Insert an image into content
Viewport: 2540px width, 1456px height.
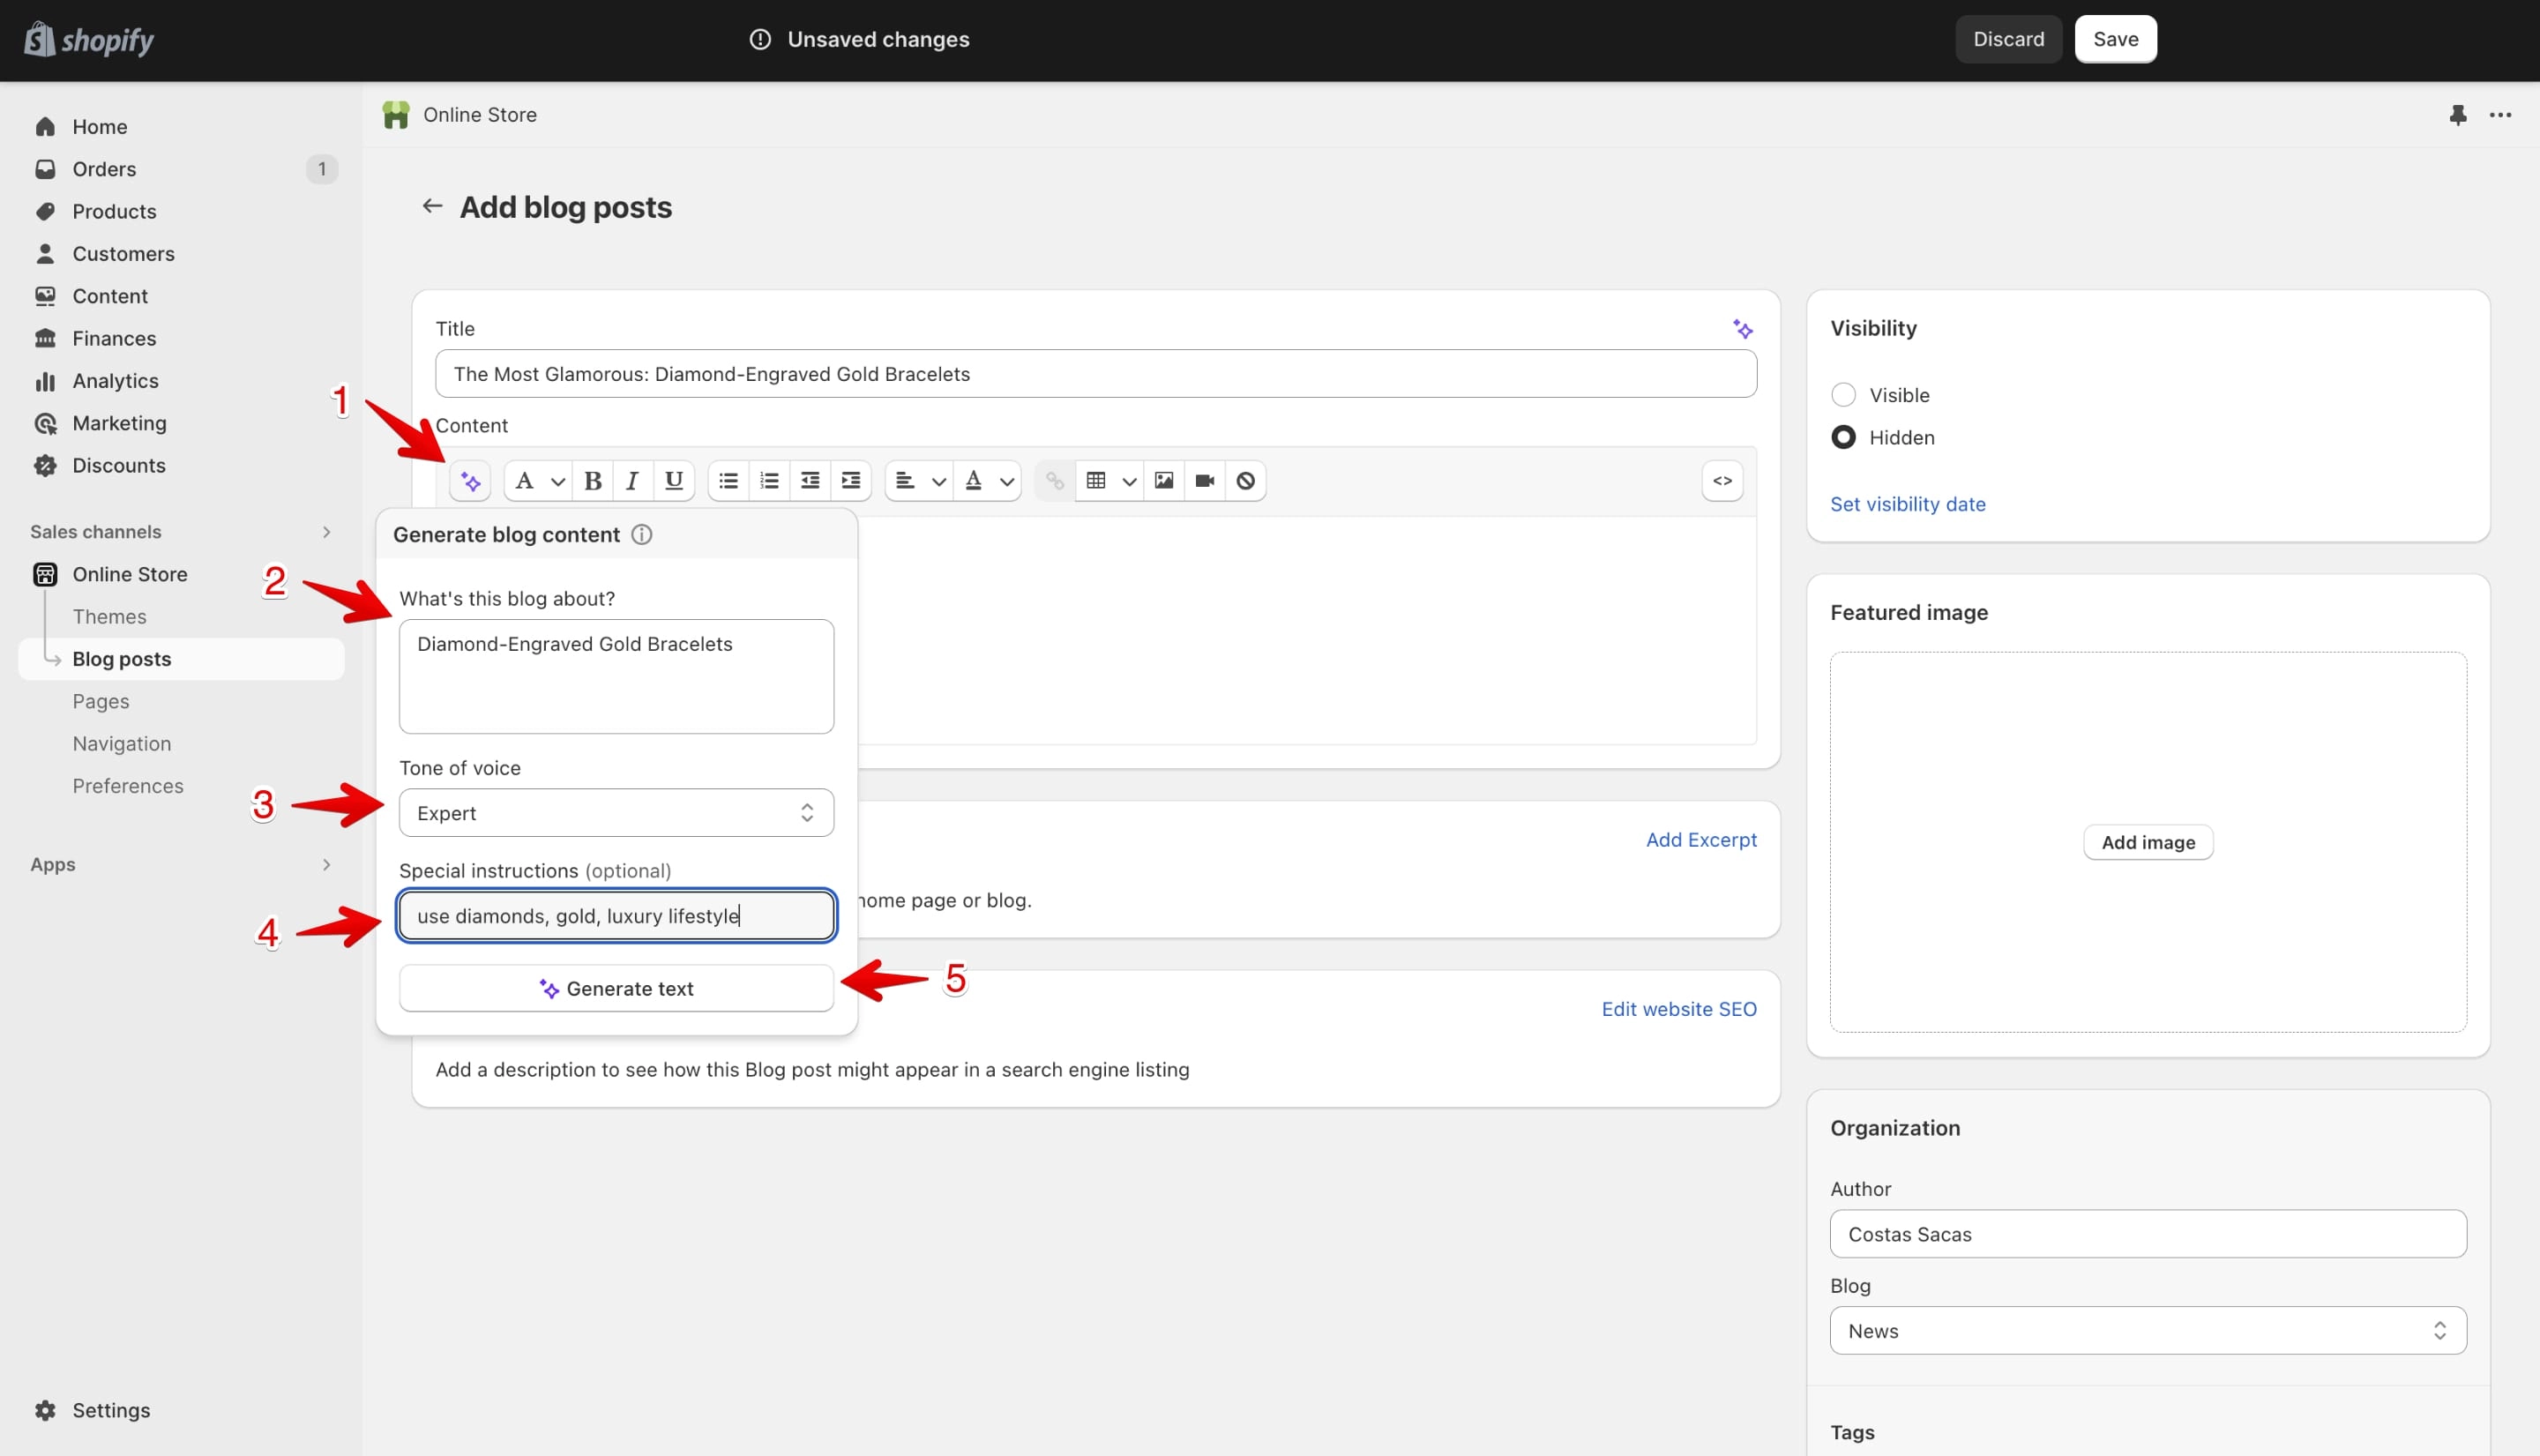(1164, 481)
